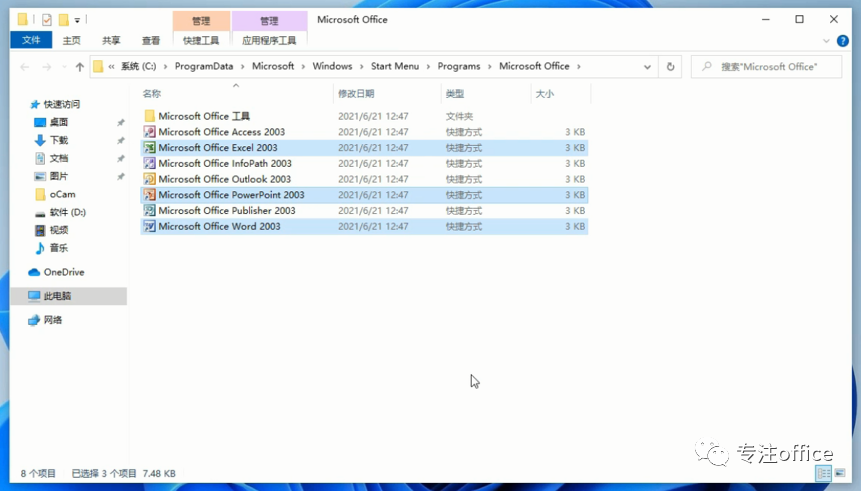
Task: Select the Publisher 2003 shortcut icon
Action: 149,210
